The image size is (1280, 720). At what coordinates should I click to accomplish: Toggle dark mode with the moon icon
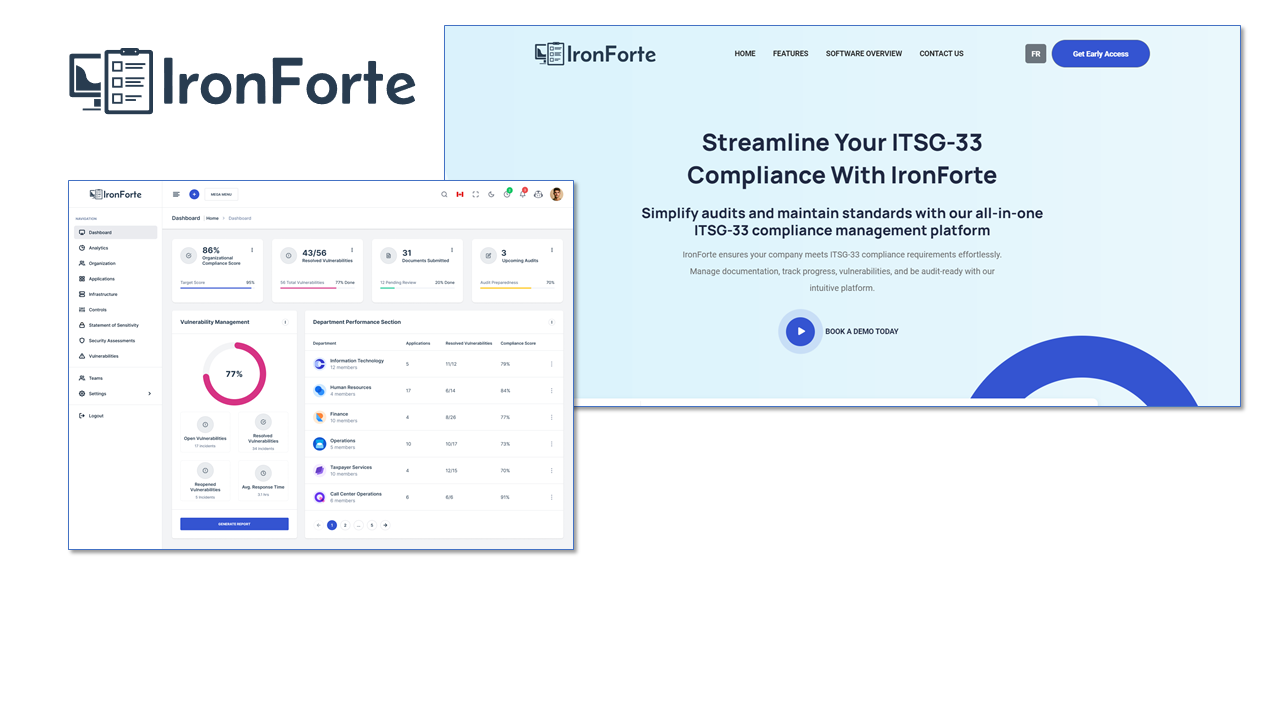tap(491, 194)
